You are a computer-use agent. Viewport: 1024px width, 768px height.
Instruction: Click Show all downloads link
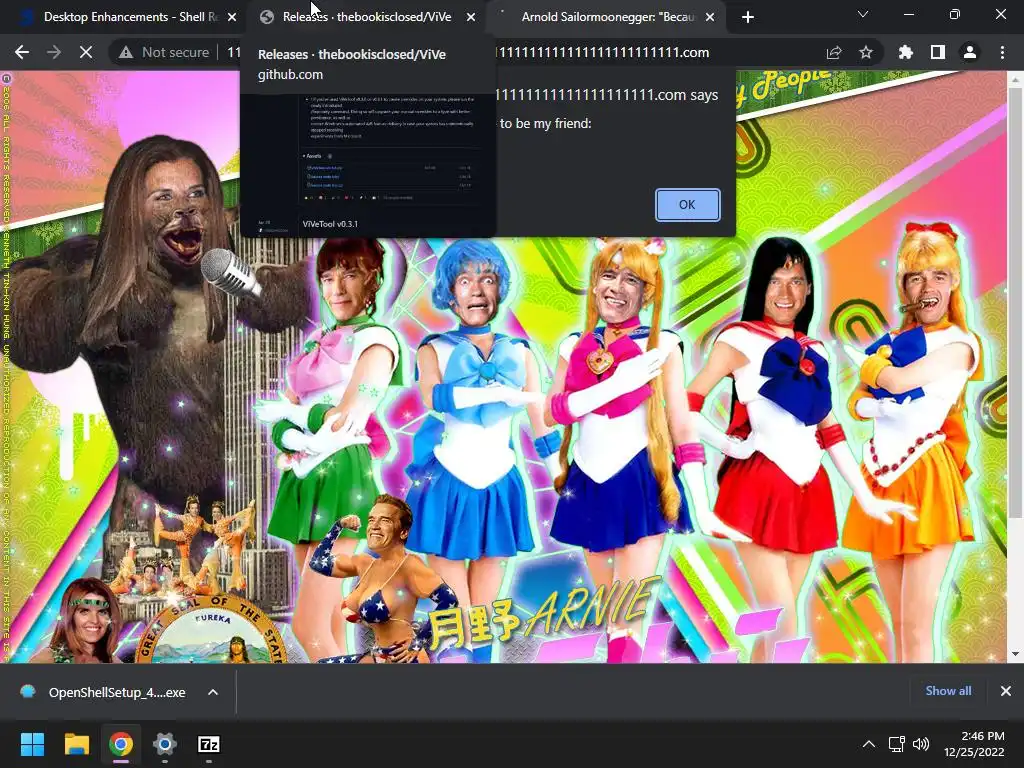(948, 691)
